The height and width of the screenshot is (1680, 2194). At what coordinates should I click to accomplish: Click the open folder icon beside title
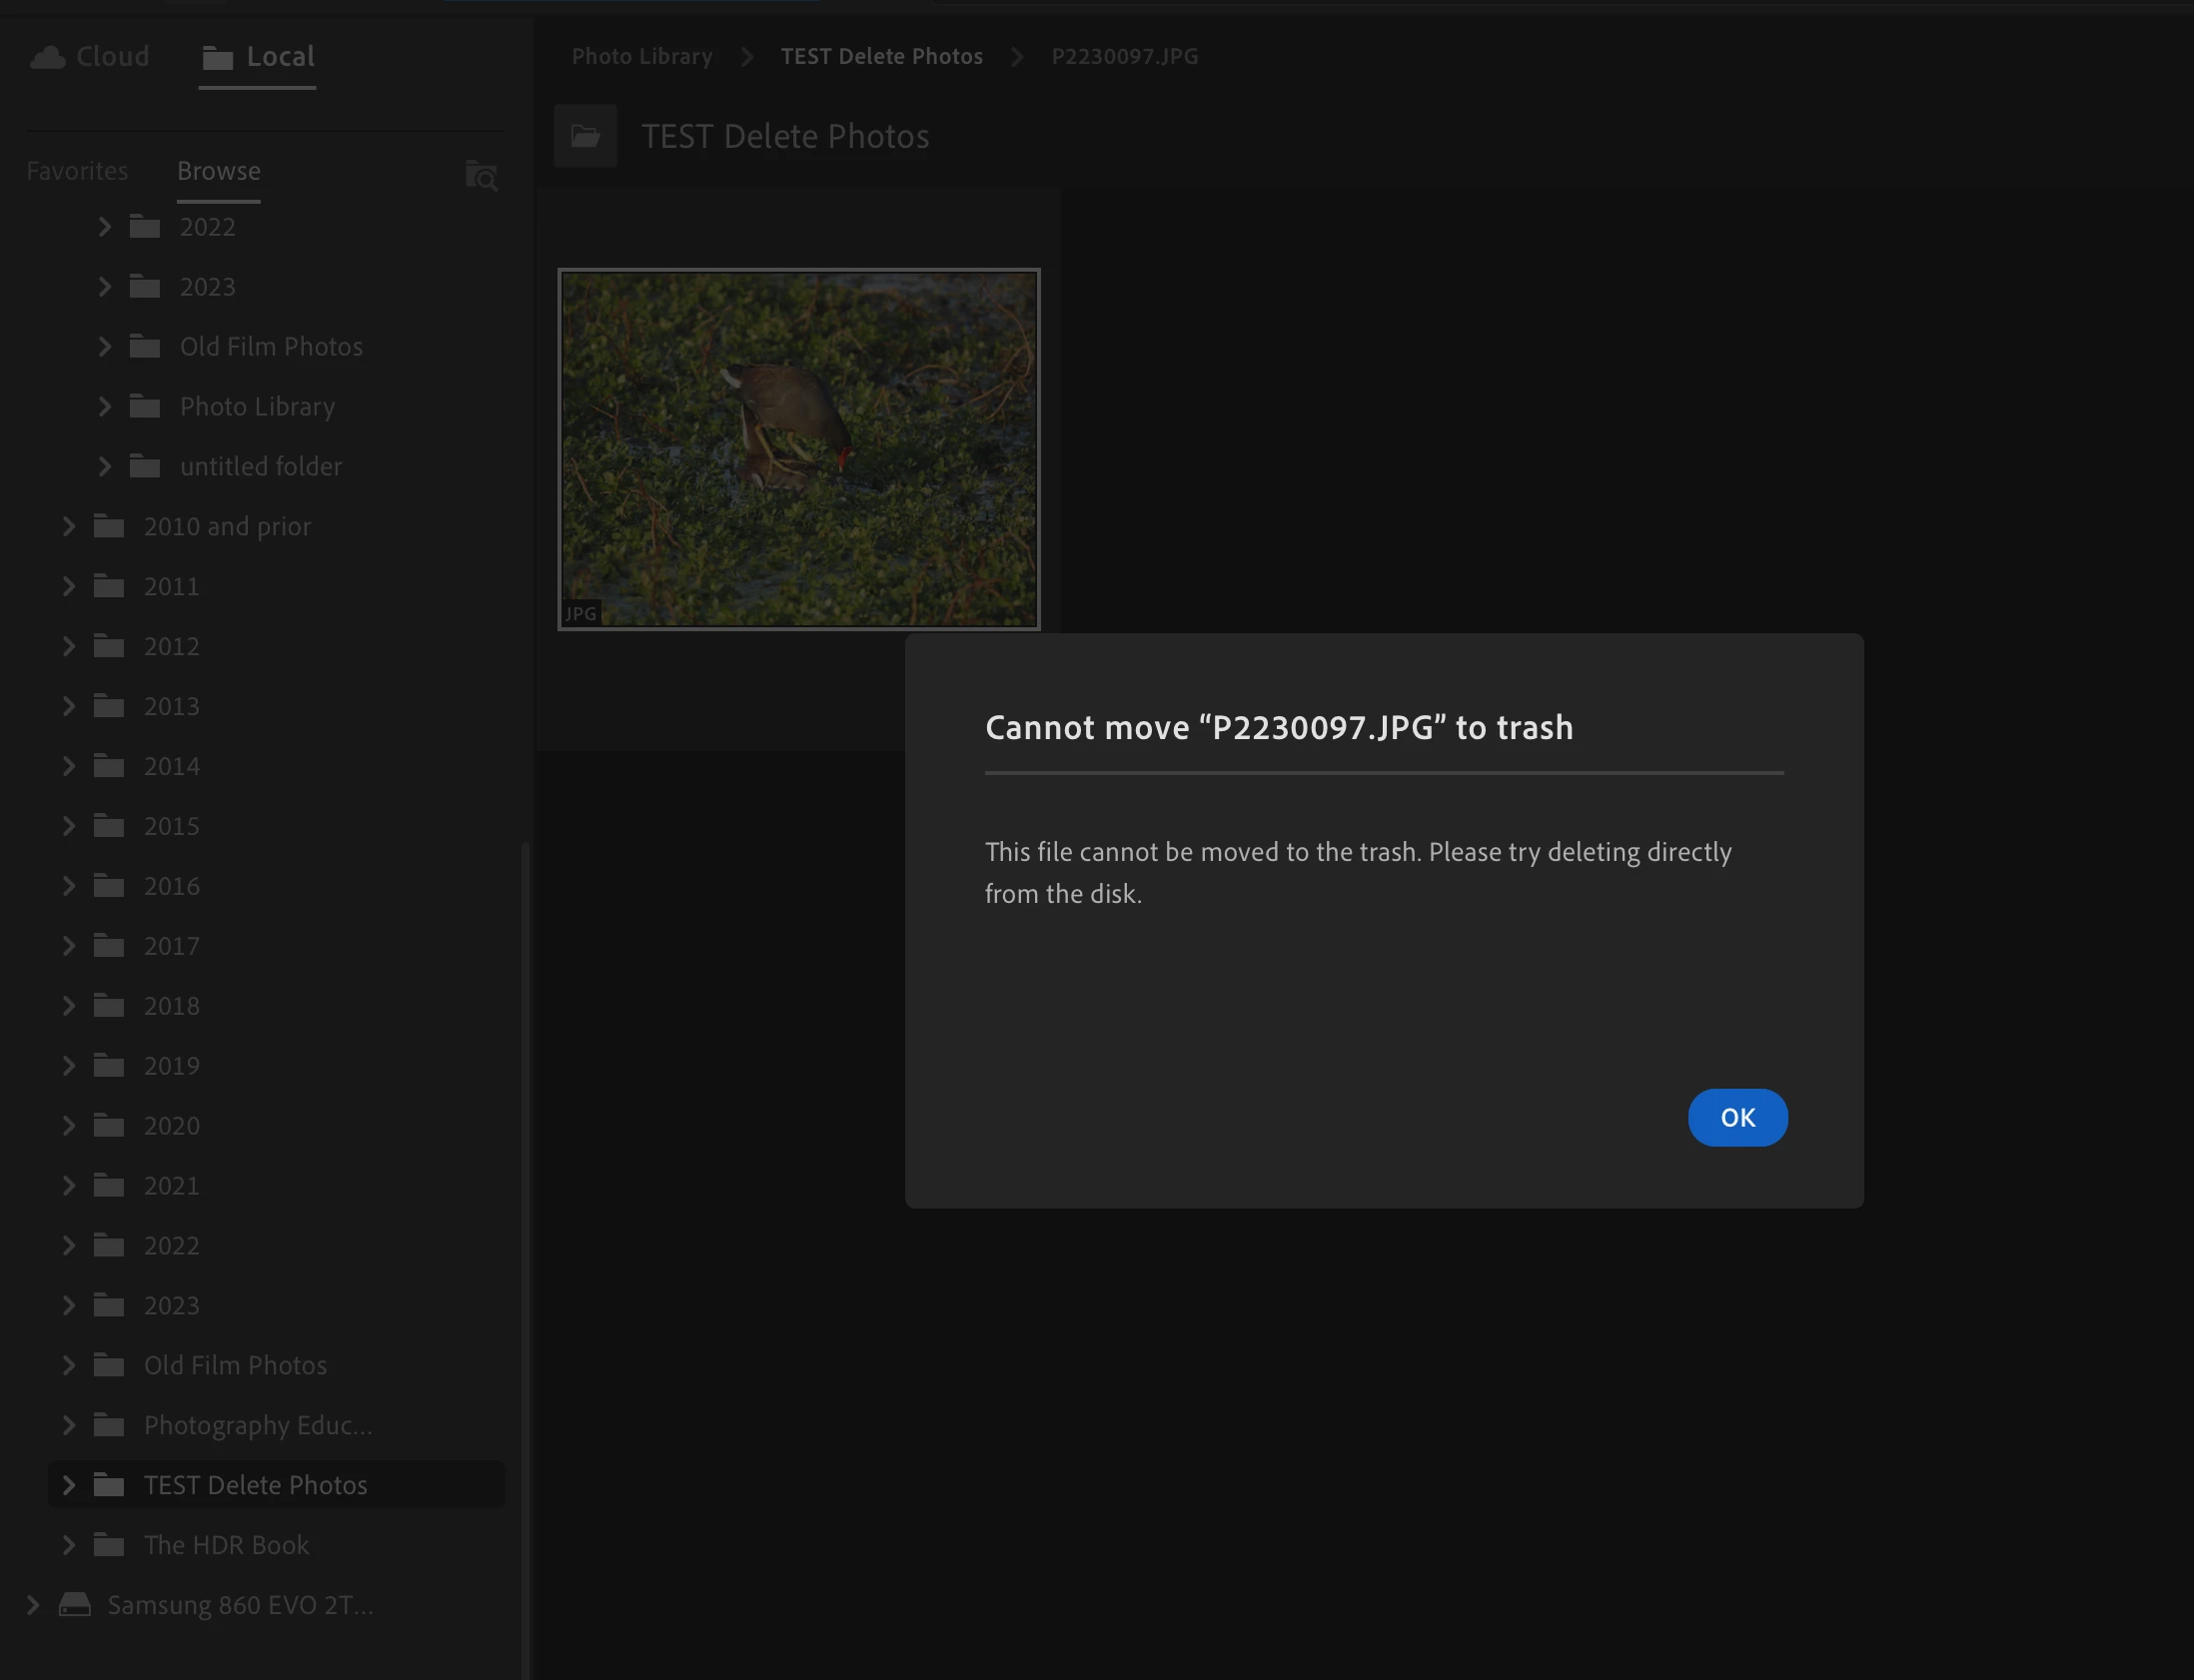(x=585, y=136)
